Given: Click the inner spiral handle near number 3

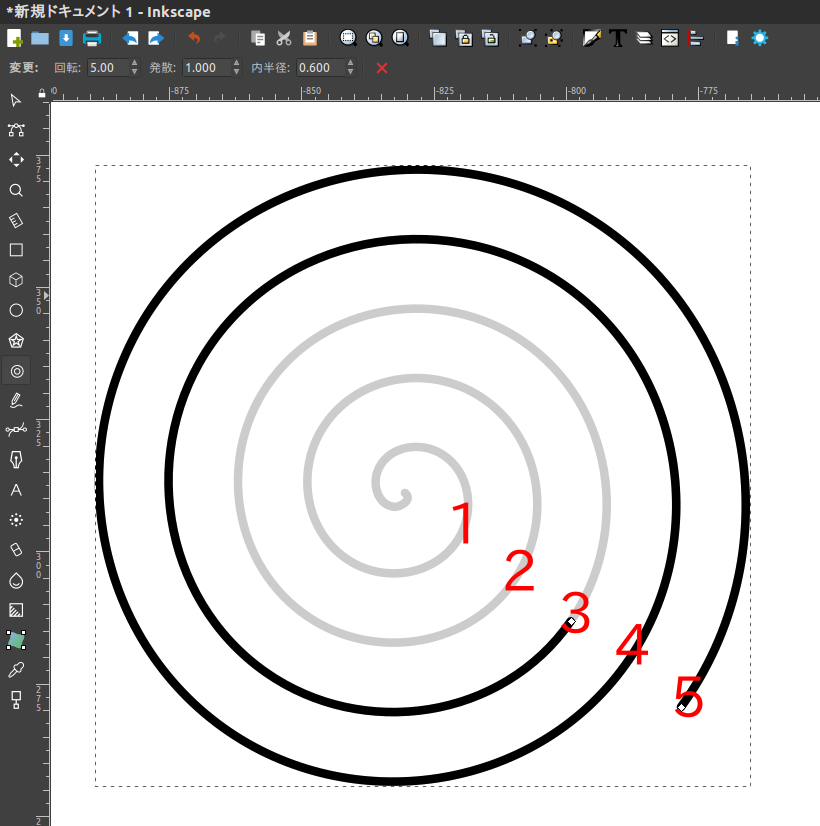Looking at the screenshot, I should coord(571,622).
